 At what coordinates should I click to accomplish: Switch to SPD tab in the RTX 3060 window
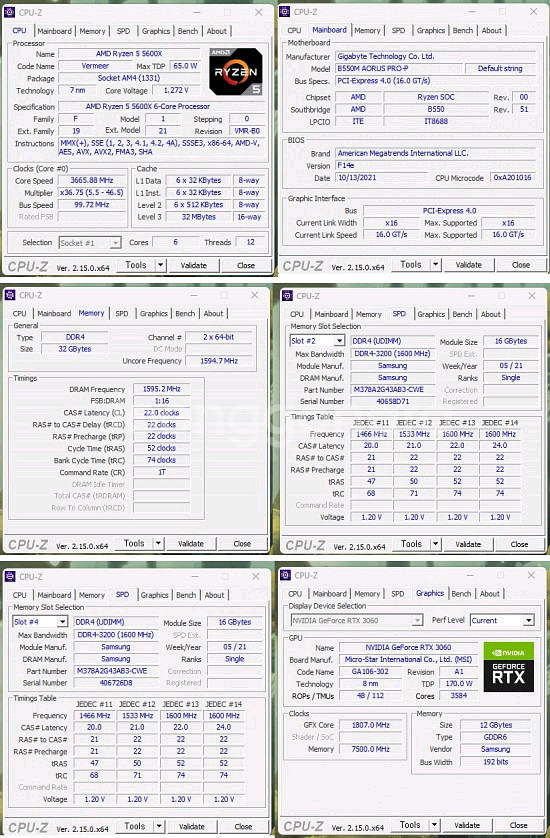398,594
